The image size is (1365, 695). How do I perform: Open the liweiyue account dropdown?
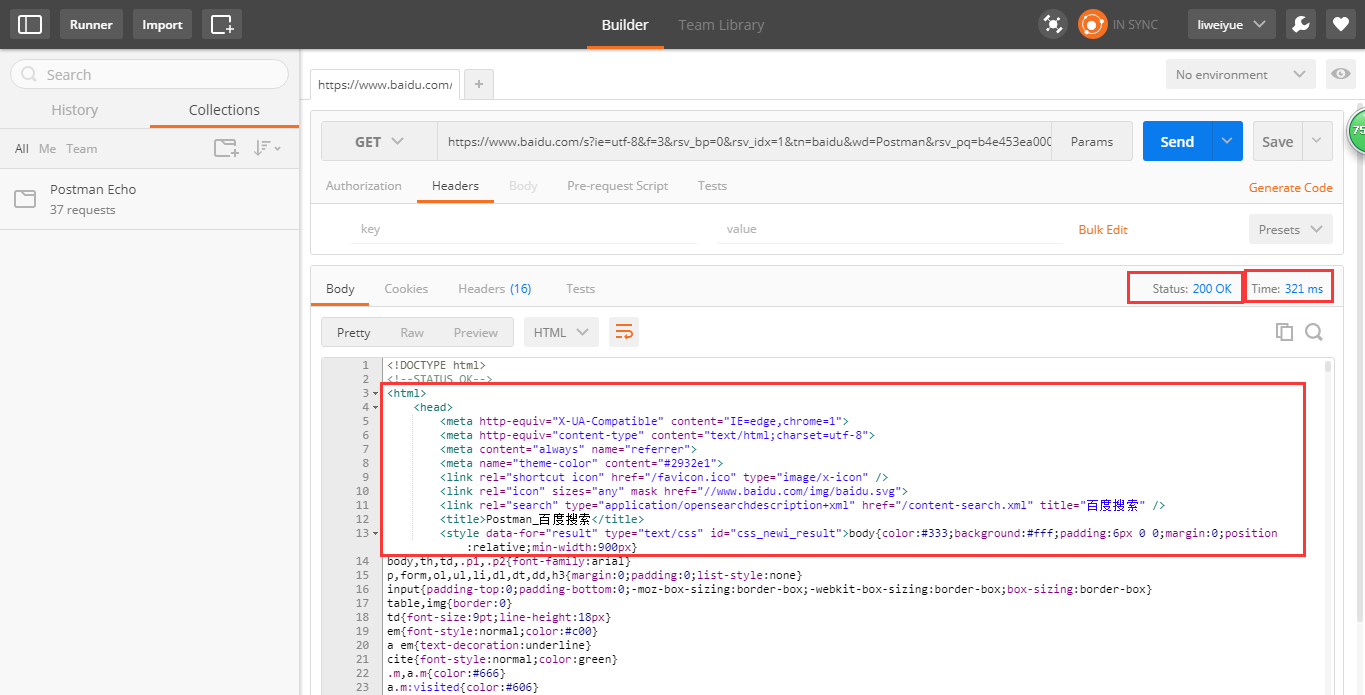pos(1231,24)
